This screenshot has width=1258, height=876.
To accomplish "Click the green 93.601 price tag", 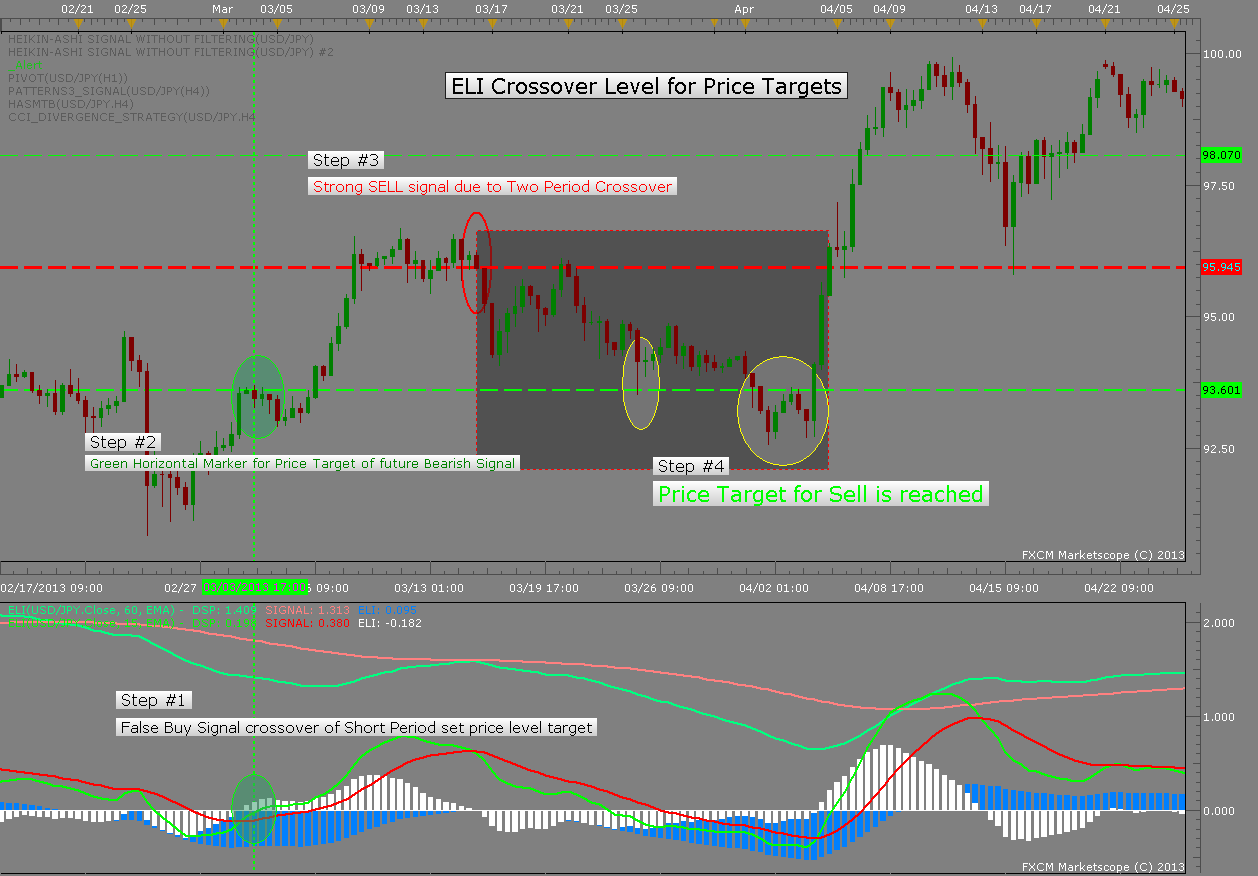I will point(1221,390).
